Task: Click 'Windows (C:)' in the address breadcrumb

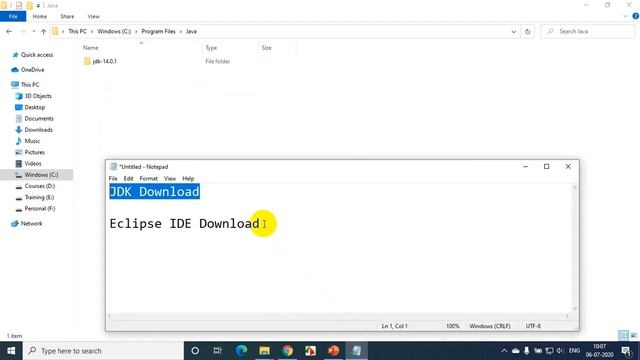Action: (114, 31)
